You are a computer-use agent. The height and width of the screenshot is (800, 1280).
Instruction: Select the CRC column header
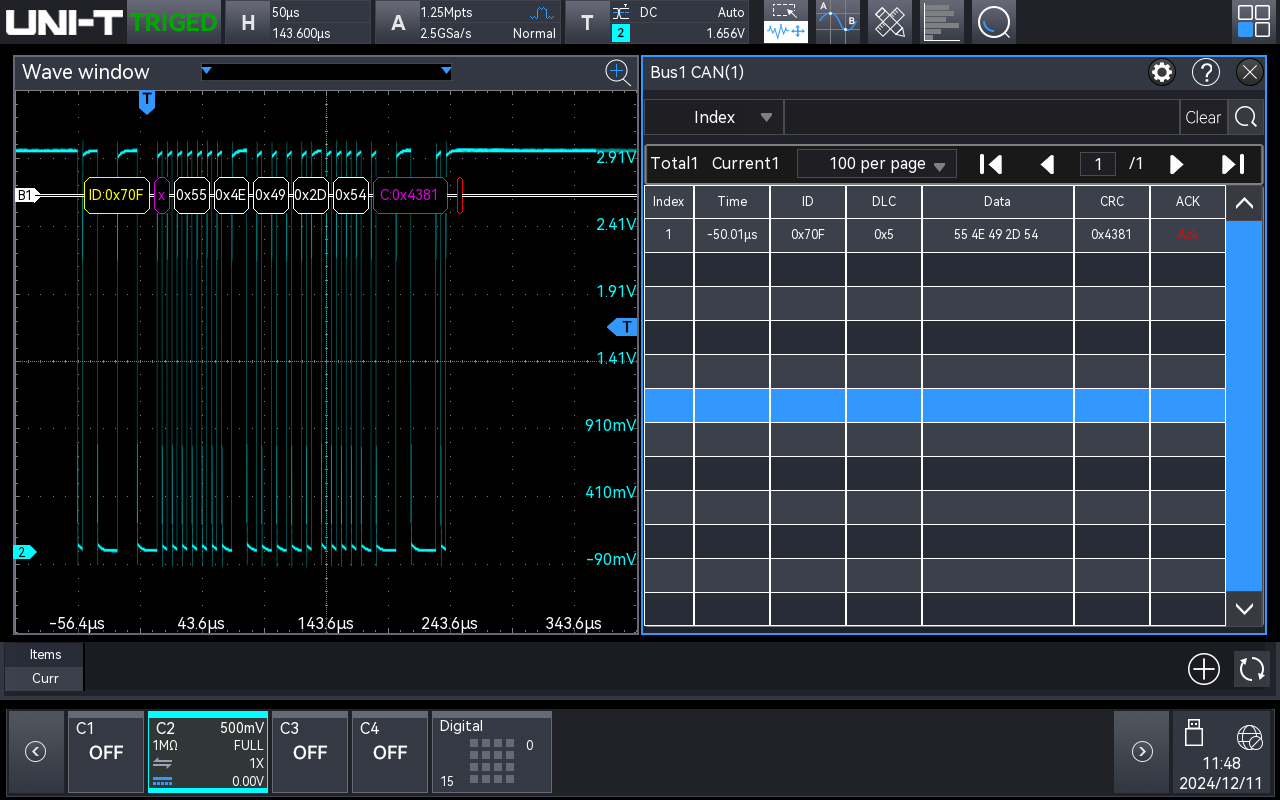click(x=1112, y=201)
